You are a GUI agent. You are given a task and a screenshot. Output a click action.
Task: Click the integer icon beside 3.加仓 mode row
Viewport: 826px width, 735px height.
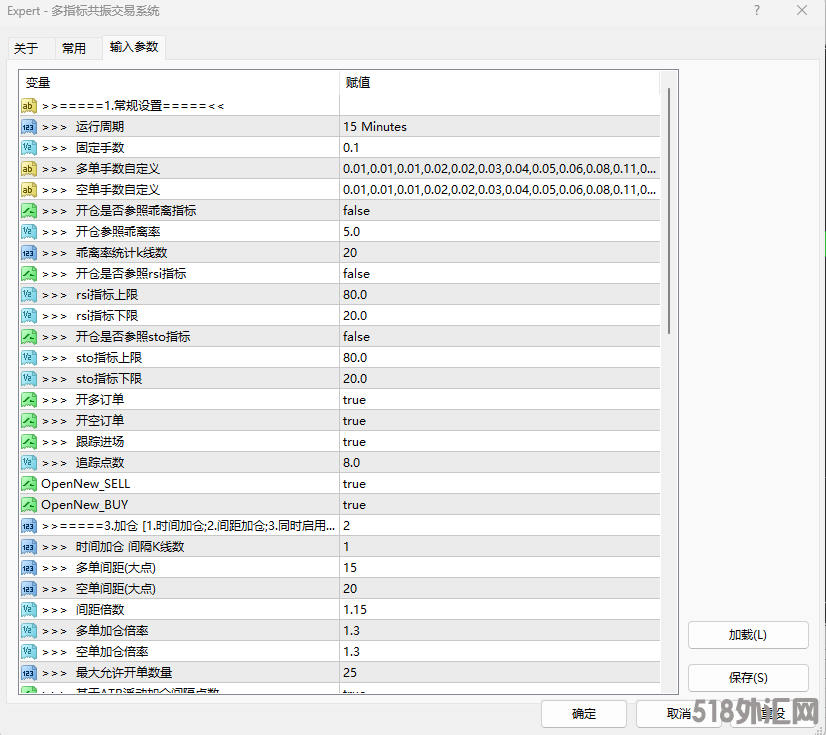point(28,526)
